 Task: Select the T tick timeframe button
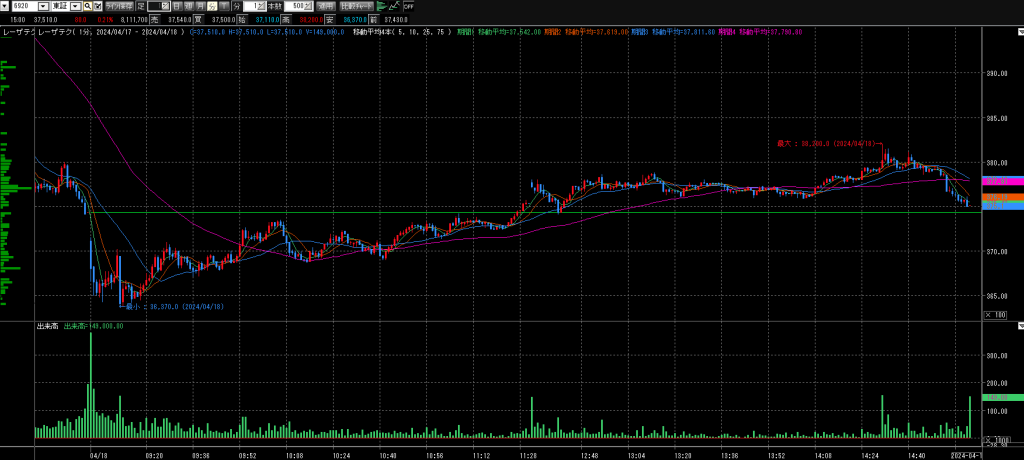point(223,6)
